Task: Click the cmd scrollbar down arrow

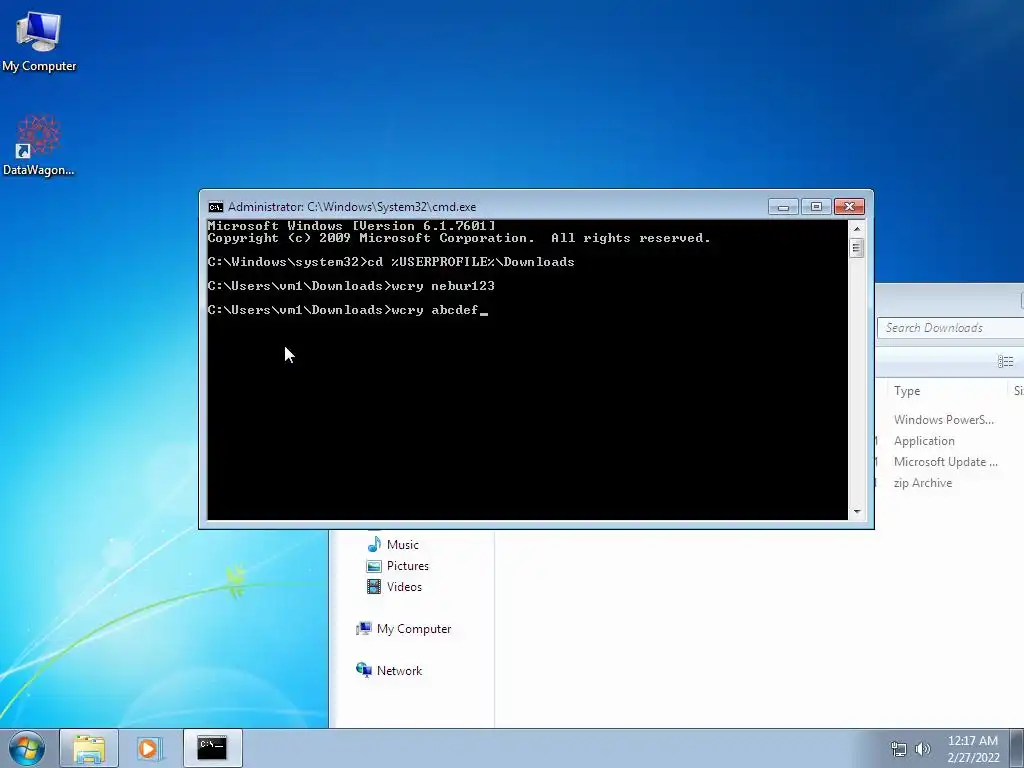Action: [857, 512]
